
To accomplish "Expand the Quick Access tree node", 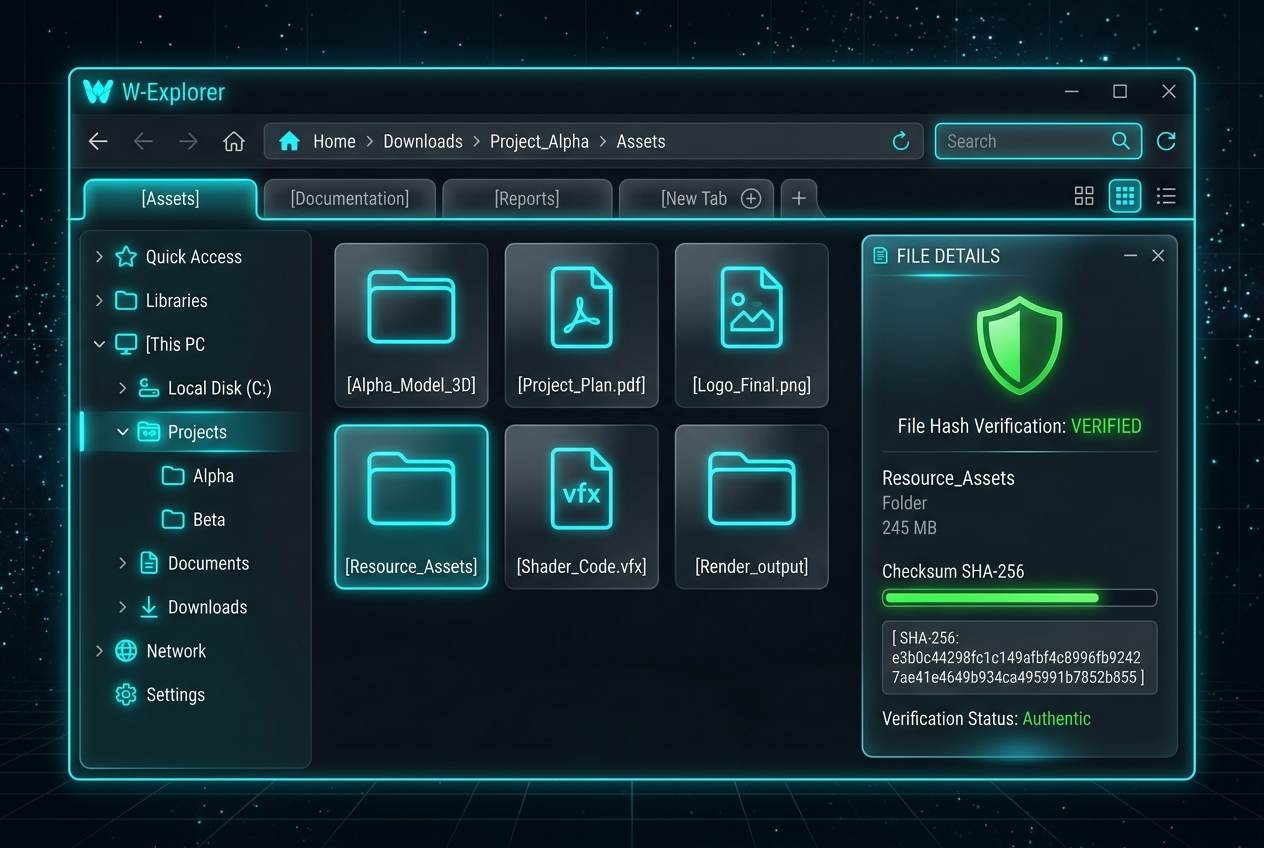I will 99,257.
